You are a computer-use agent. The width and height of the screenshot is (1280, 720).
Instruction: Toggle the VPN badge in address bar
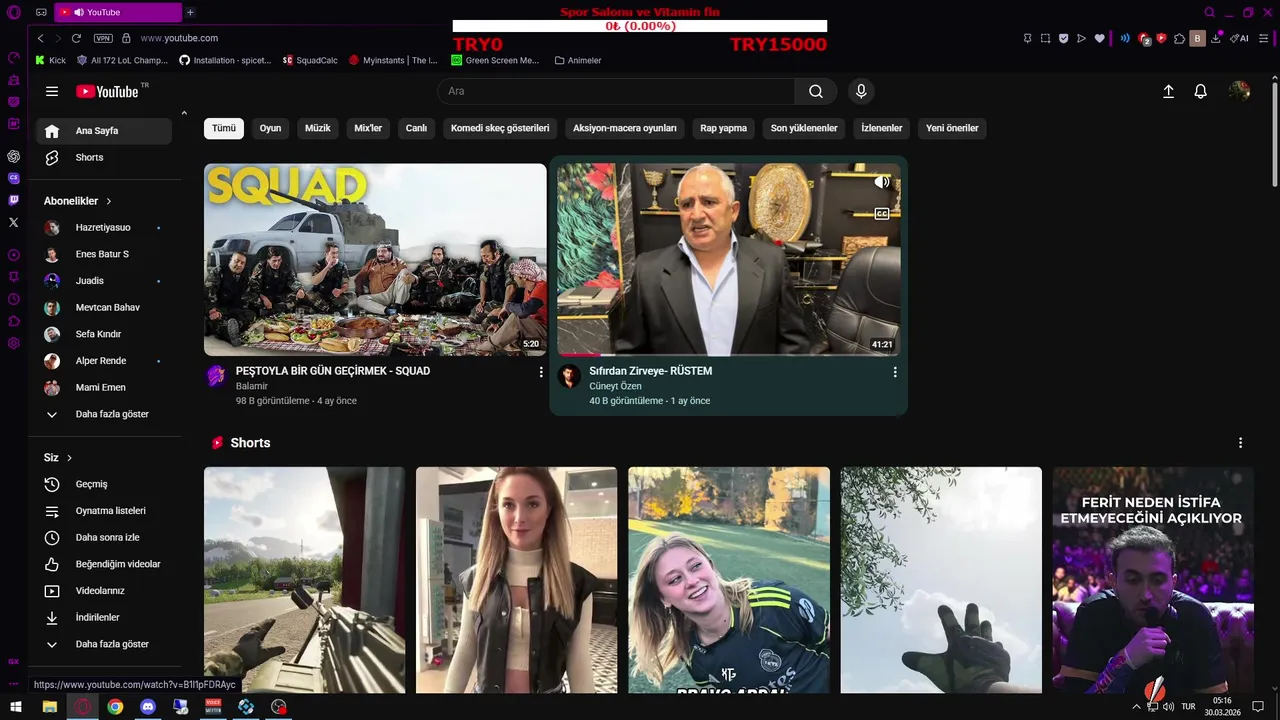click(x=103, y=38)
